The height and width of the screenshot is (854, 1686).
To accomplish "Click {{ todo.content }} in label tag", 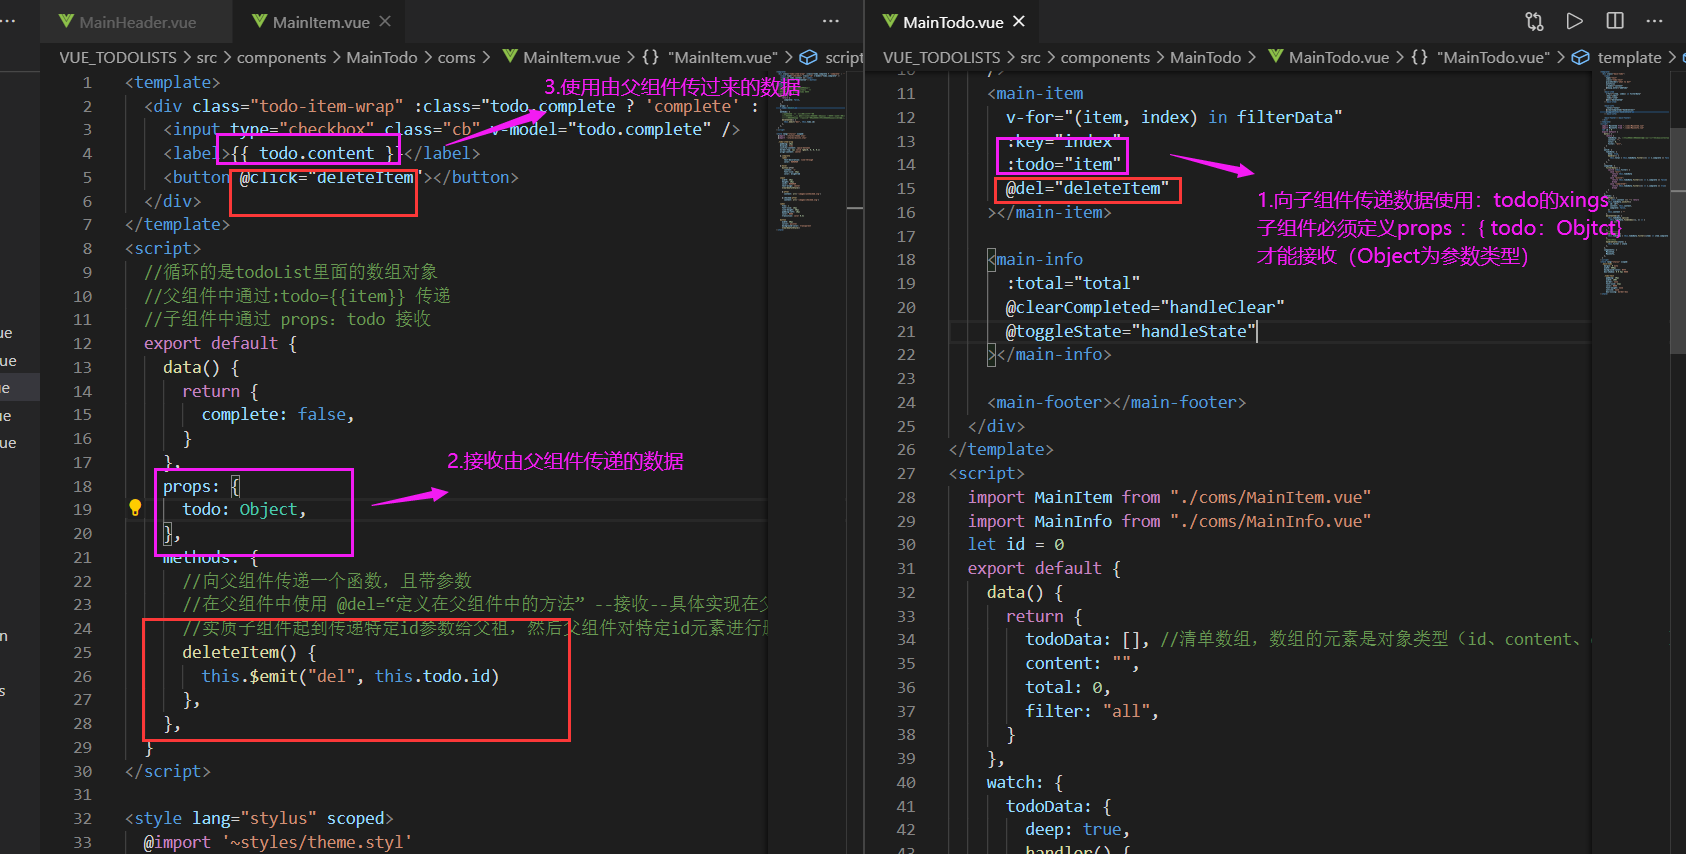I will (x=316, y=153).
